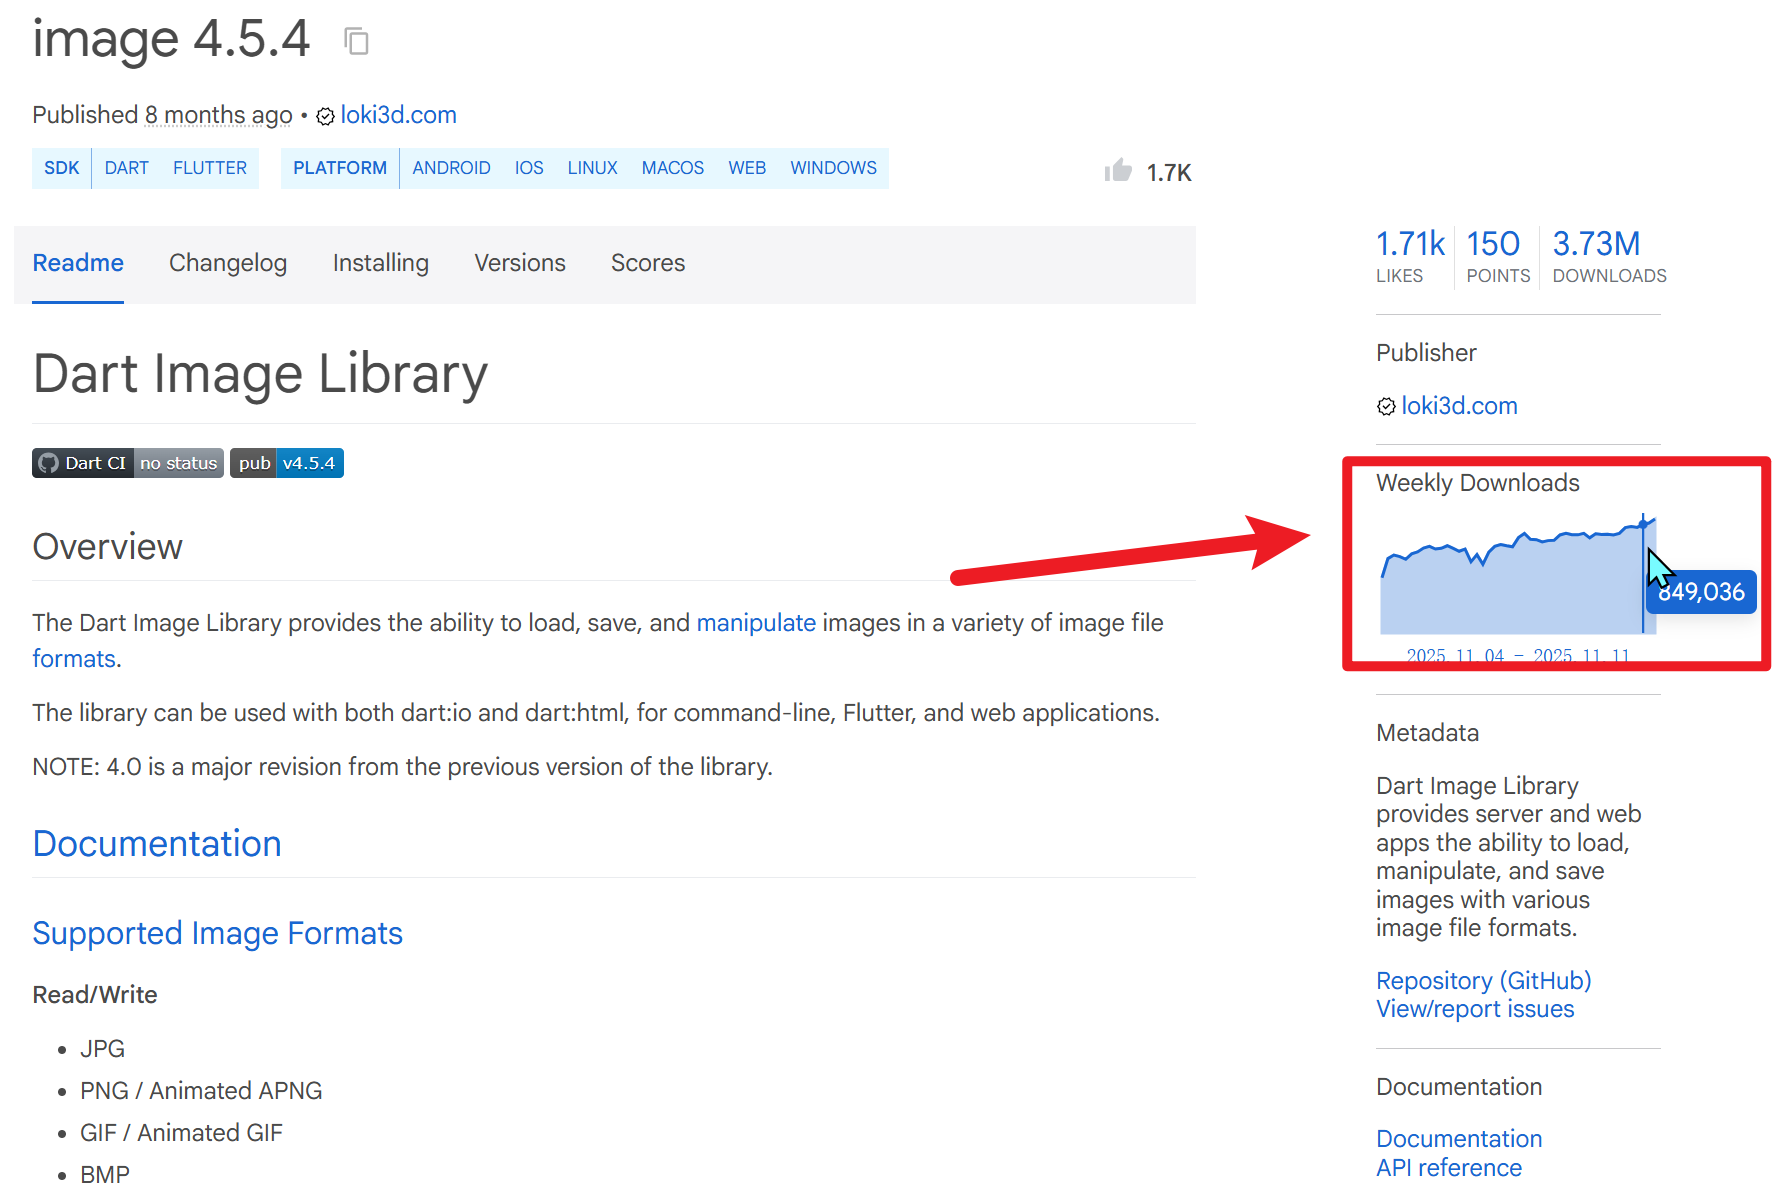Open the Changelog tab
The height and width of the screenshot is (1196, 1778).
tap(228, 263)
